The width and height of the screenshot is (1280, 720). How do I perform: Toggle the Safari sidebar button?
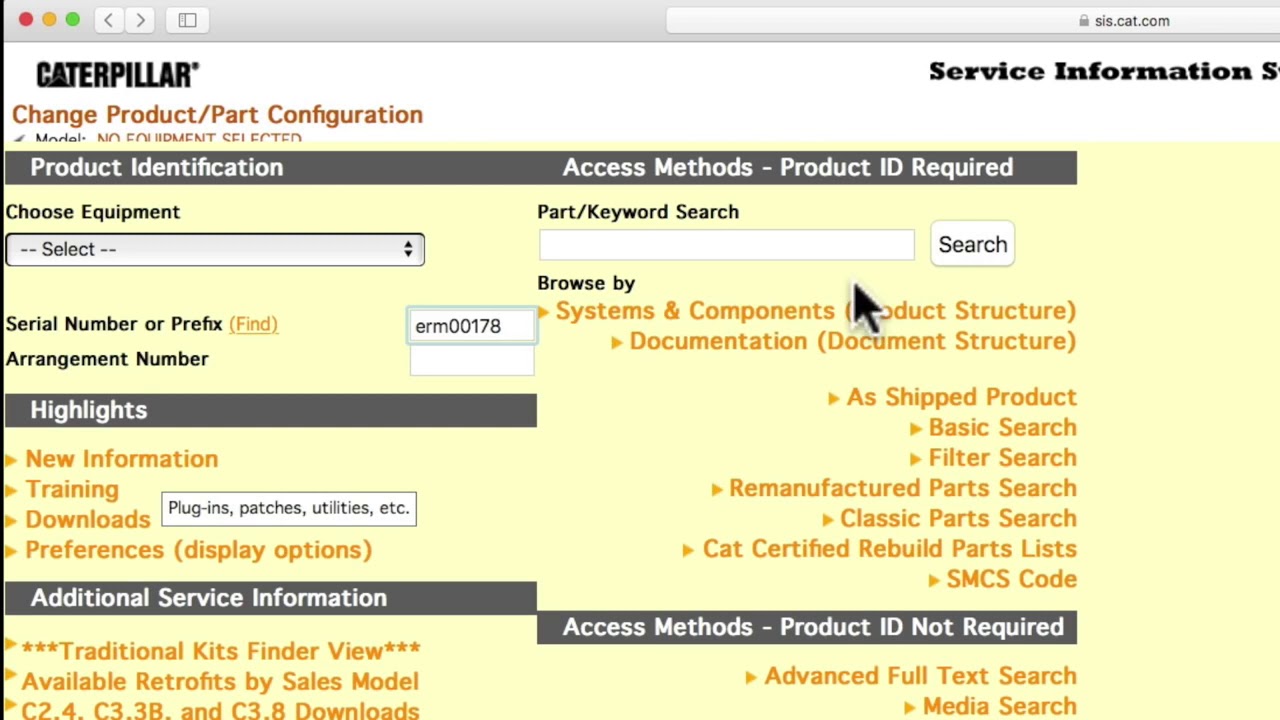point(187,20)
